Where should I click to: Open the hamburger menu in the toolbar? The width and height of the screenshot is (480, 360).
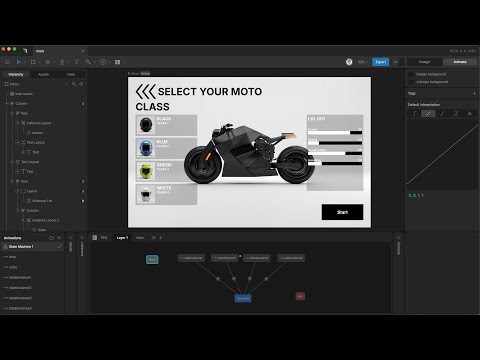[7, 62]
